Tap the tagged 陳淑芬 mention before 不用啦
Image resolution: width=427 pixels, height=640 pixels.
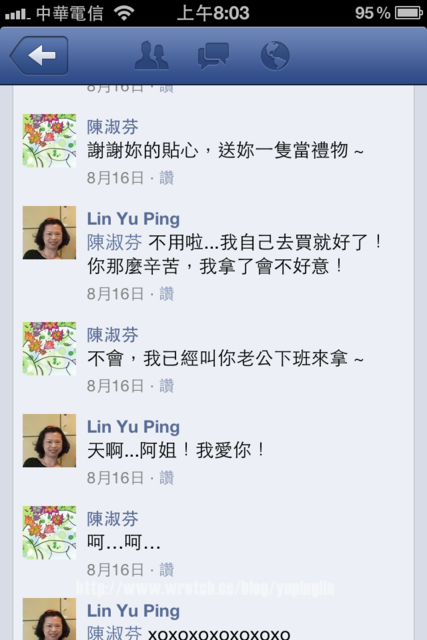pyautogui.click(x=115, y=242)
